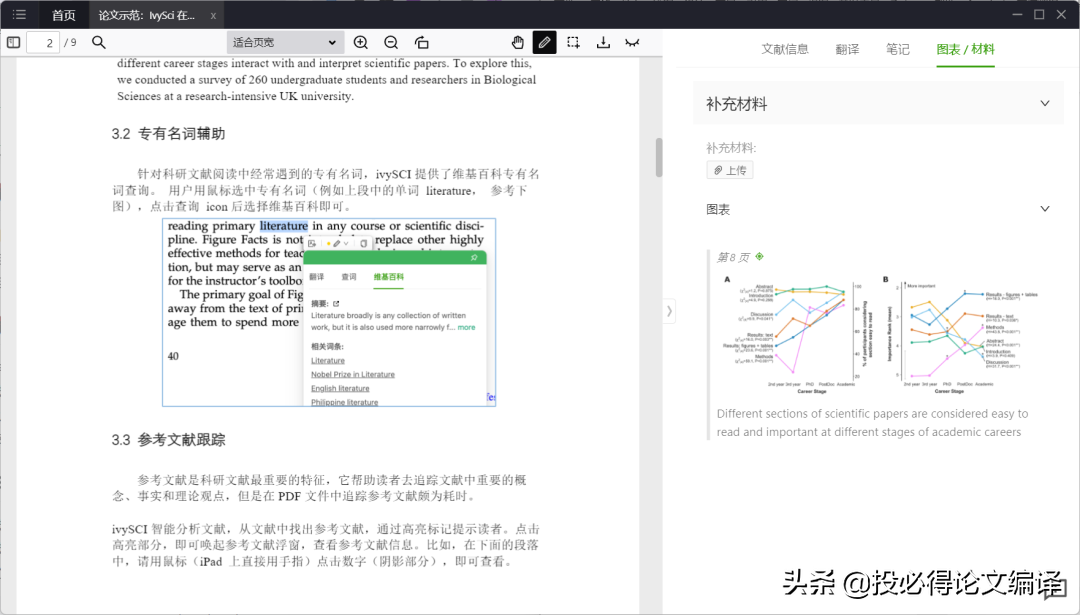
Task: Toggle the hide annotations eye icon
Action: 632,43
